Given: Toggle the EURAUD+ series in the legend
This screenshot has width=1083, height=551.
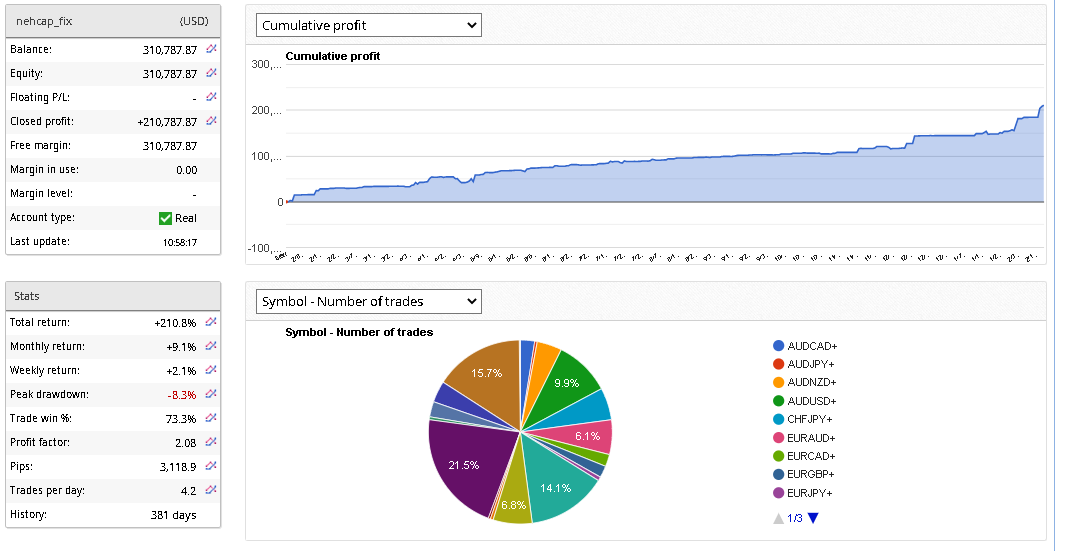Looking at the screenshot, I should pyautogui.click(x=811, y=438).
